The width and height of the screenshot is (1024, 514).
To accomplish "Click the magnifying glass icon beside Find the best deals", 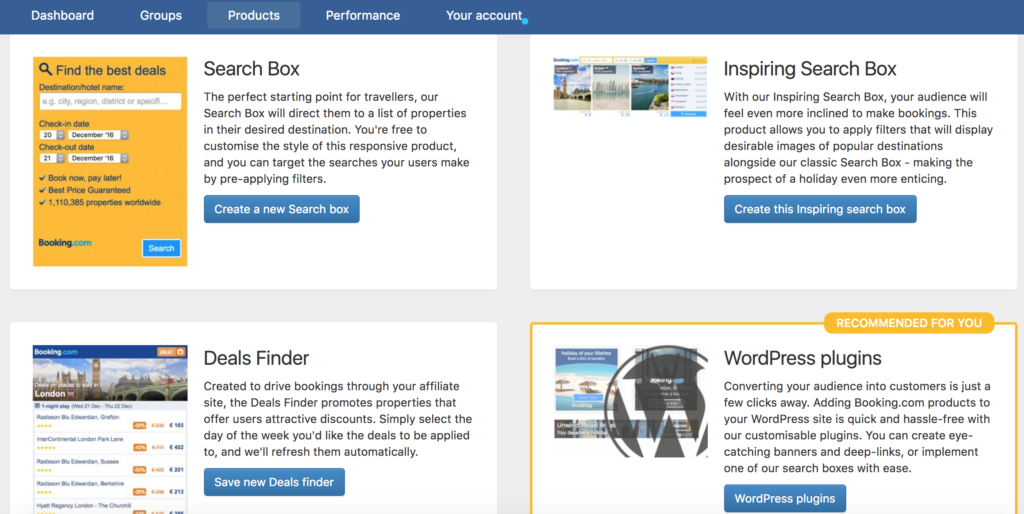I will click(46, 70).
